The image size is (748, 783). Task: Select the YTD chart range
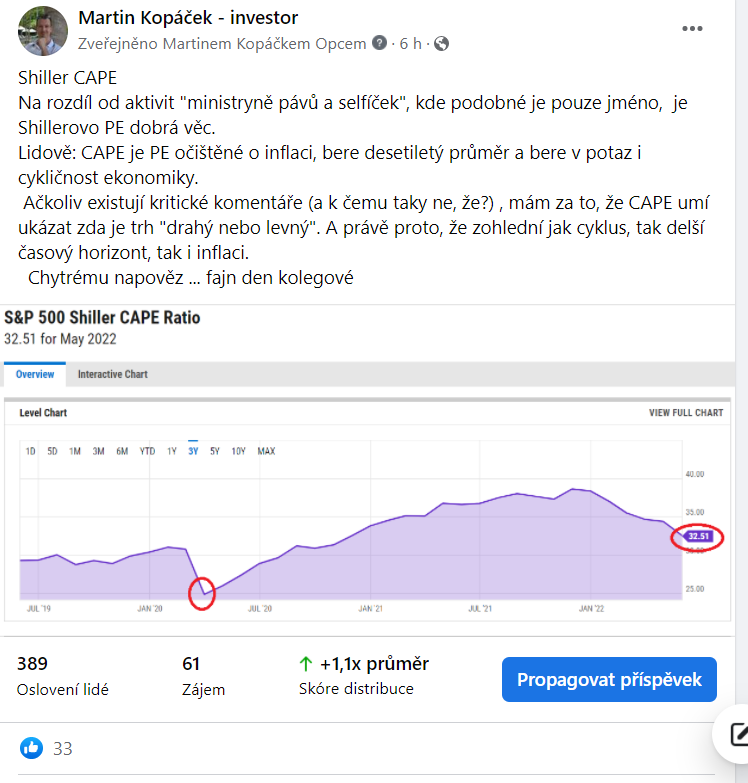(x=147, y=451)
